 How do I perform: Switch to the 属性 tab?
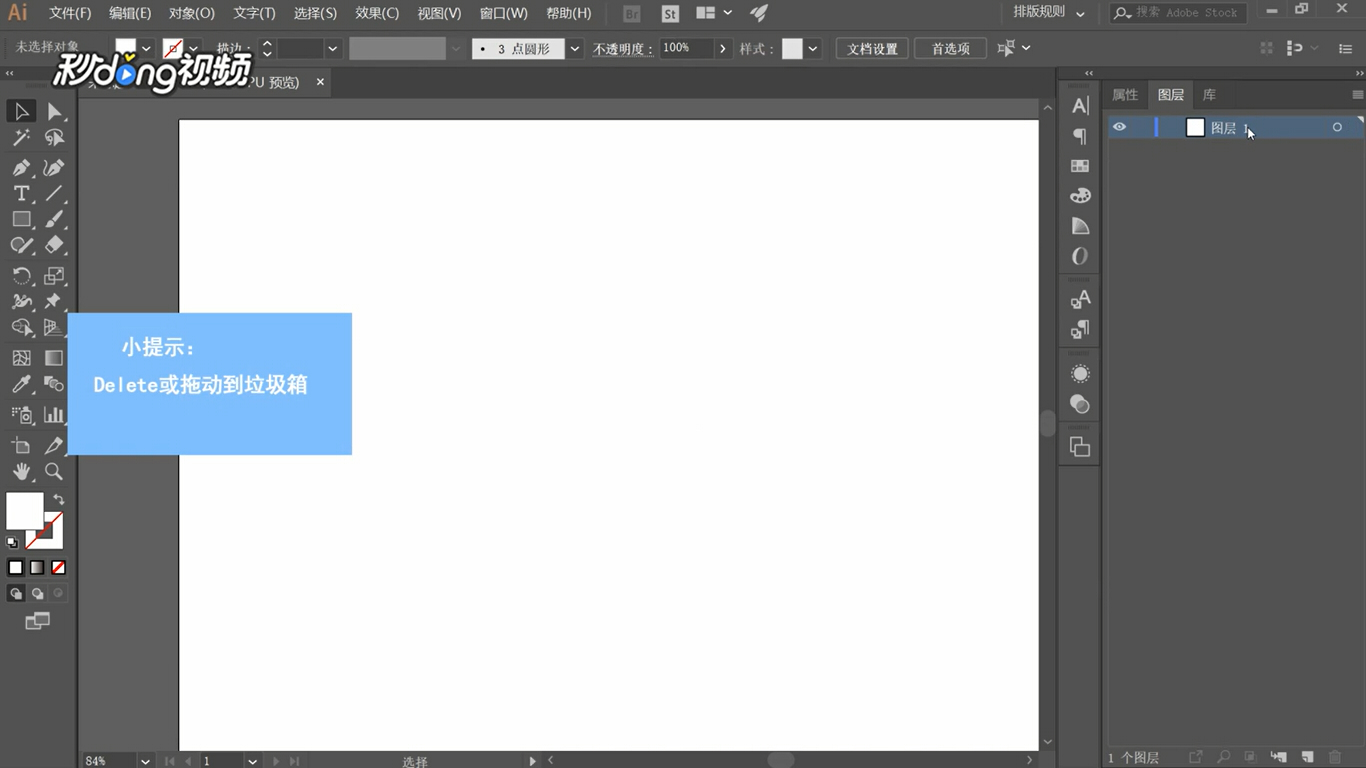pyautogui.click(x=1125, y=94)
